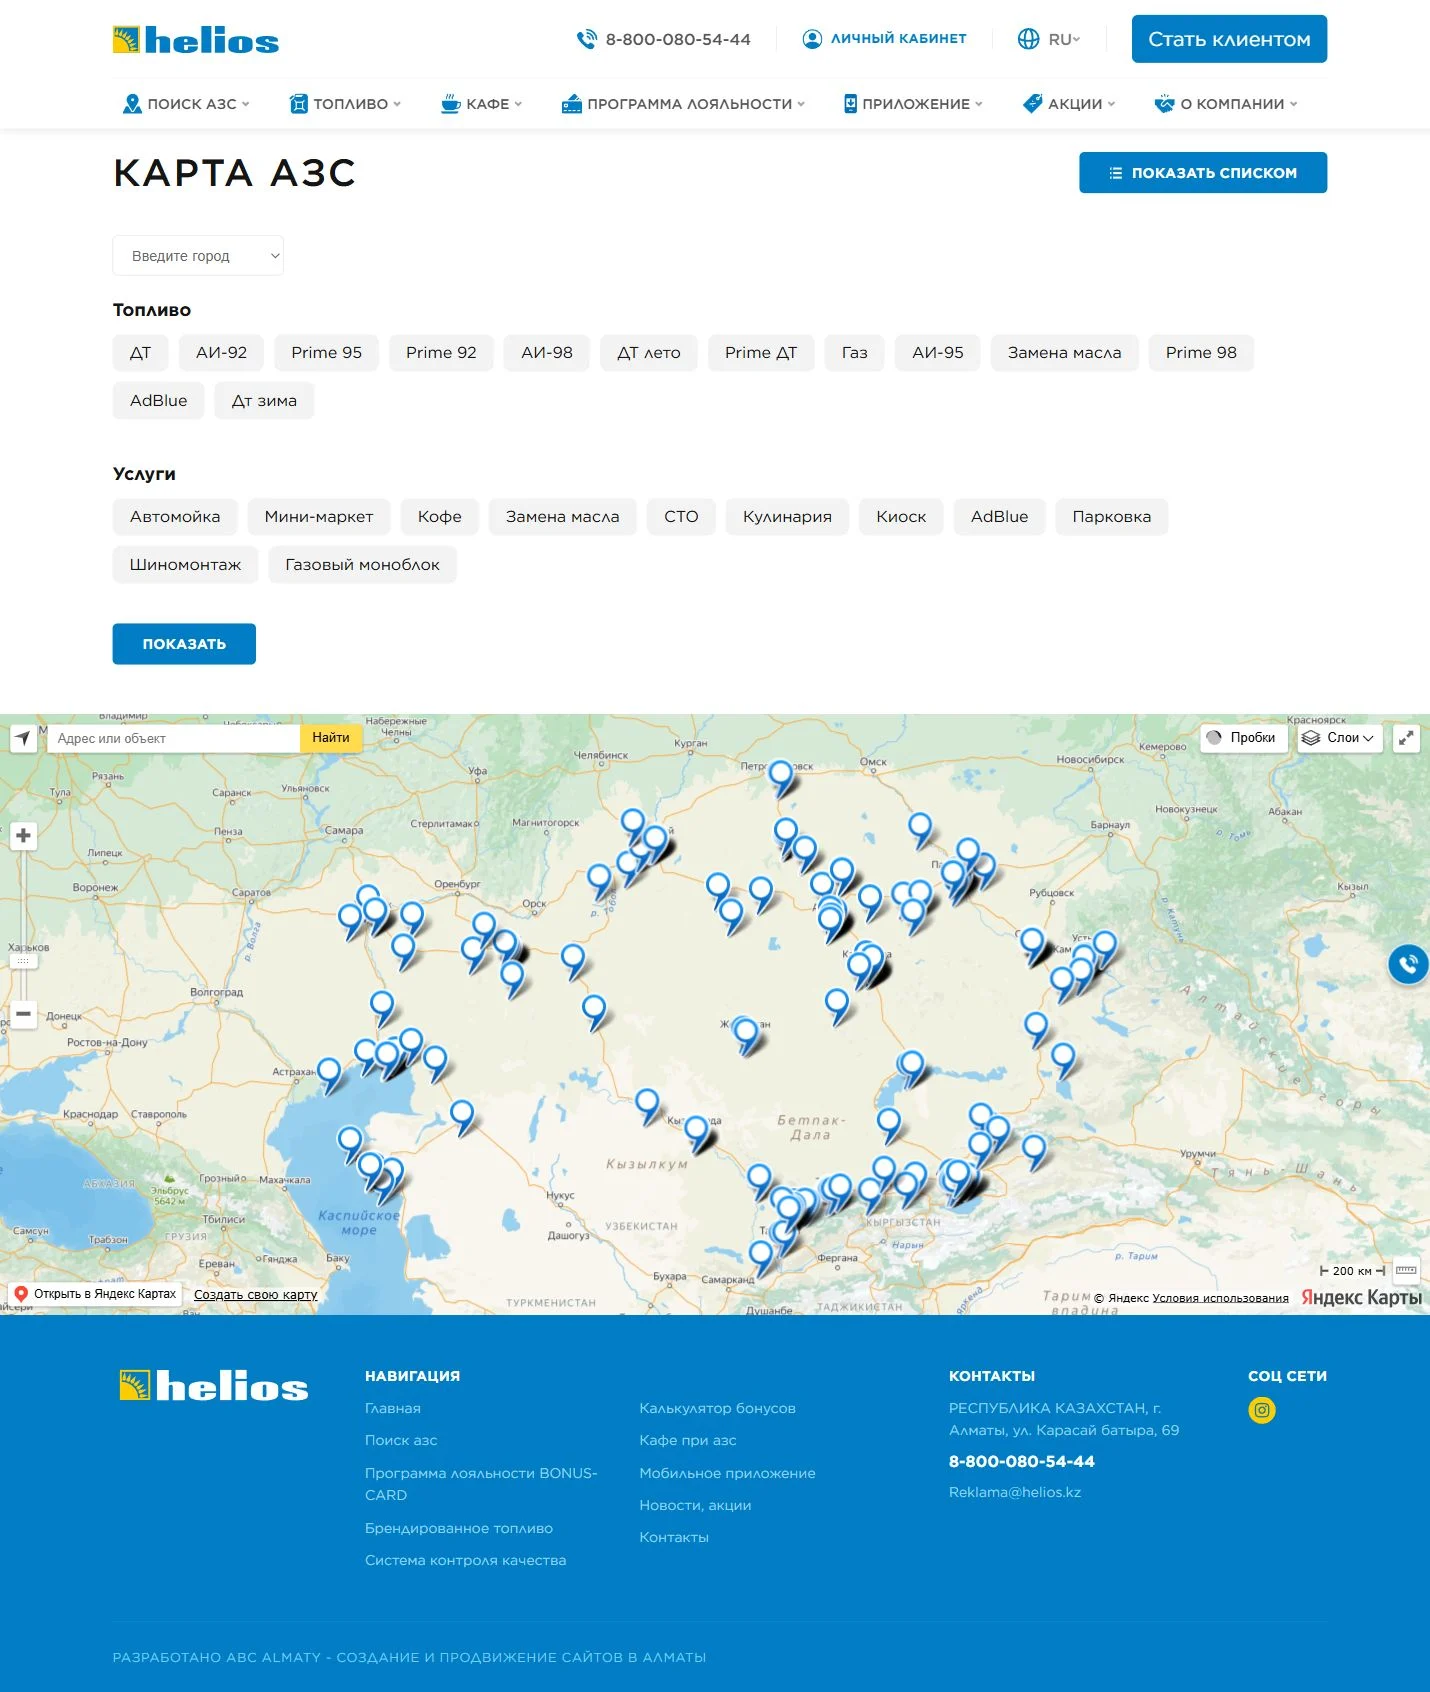1430x1692 pixels.
Task: Expand the Слои map layers dropdown
Action: point(1340,738)
